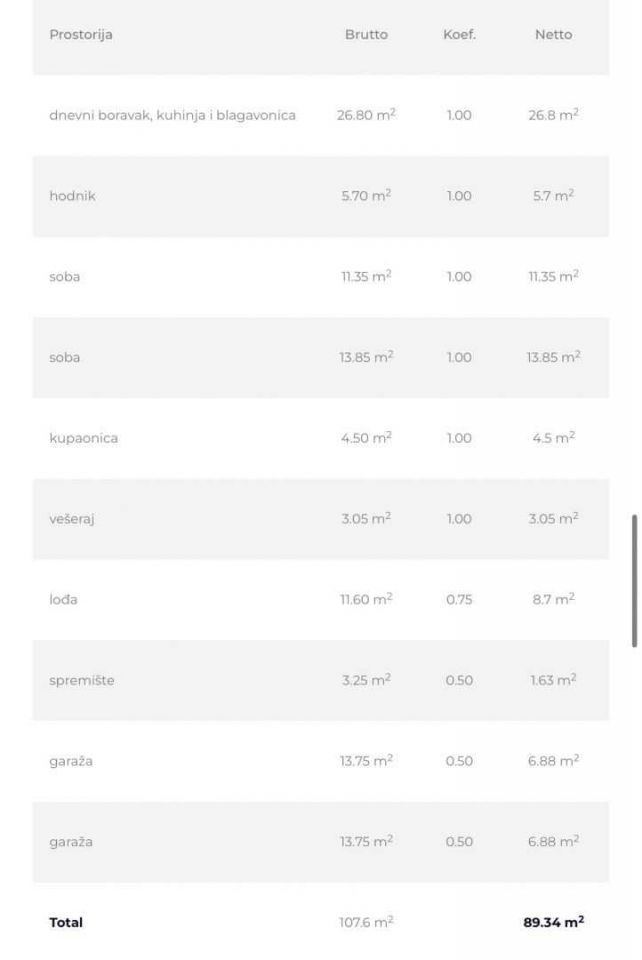
Task: Click the Total row label
Action: click(x=66, y=923)
